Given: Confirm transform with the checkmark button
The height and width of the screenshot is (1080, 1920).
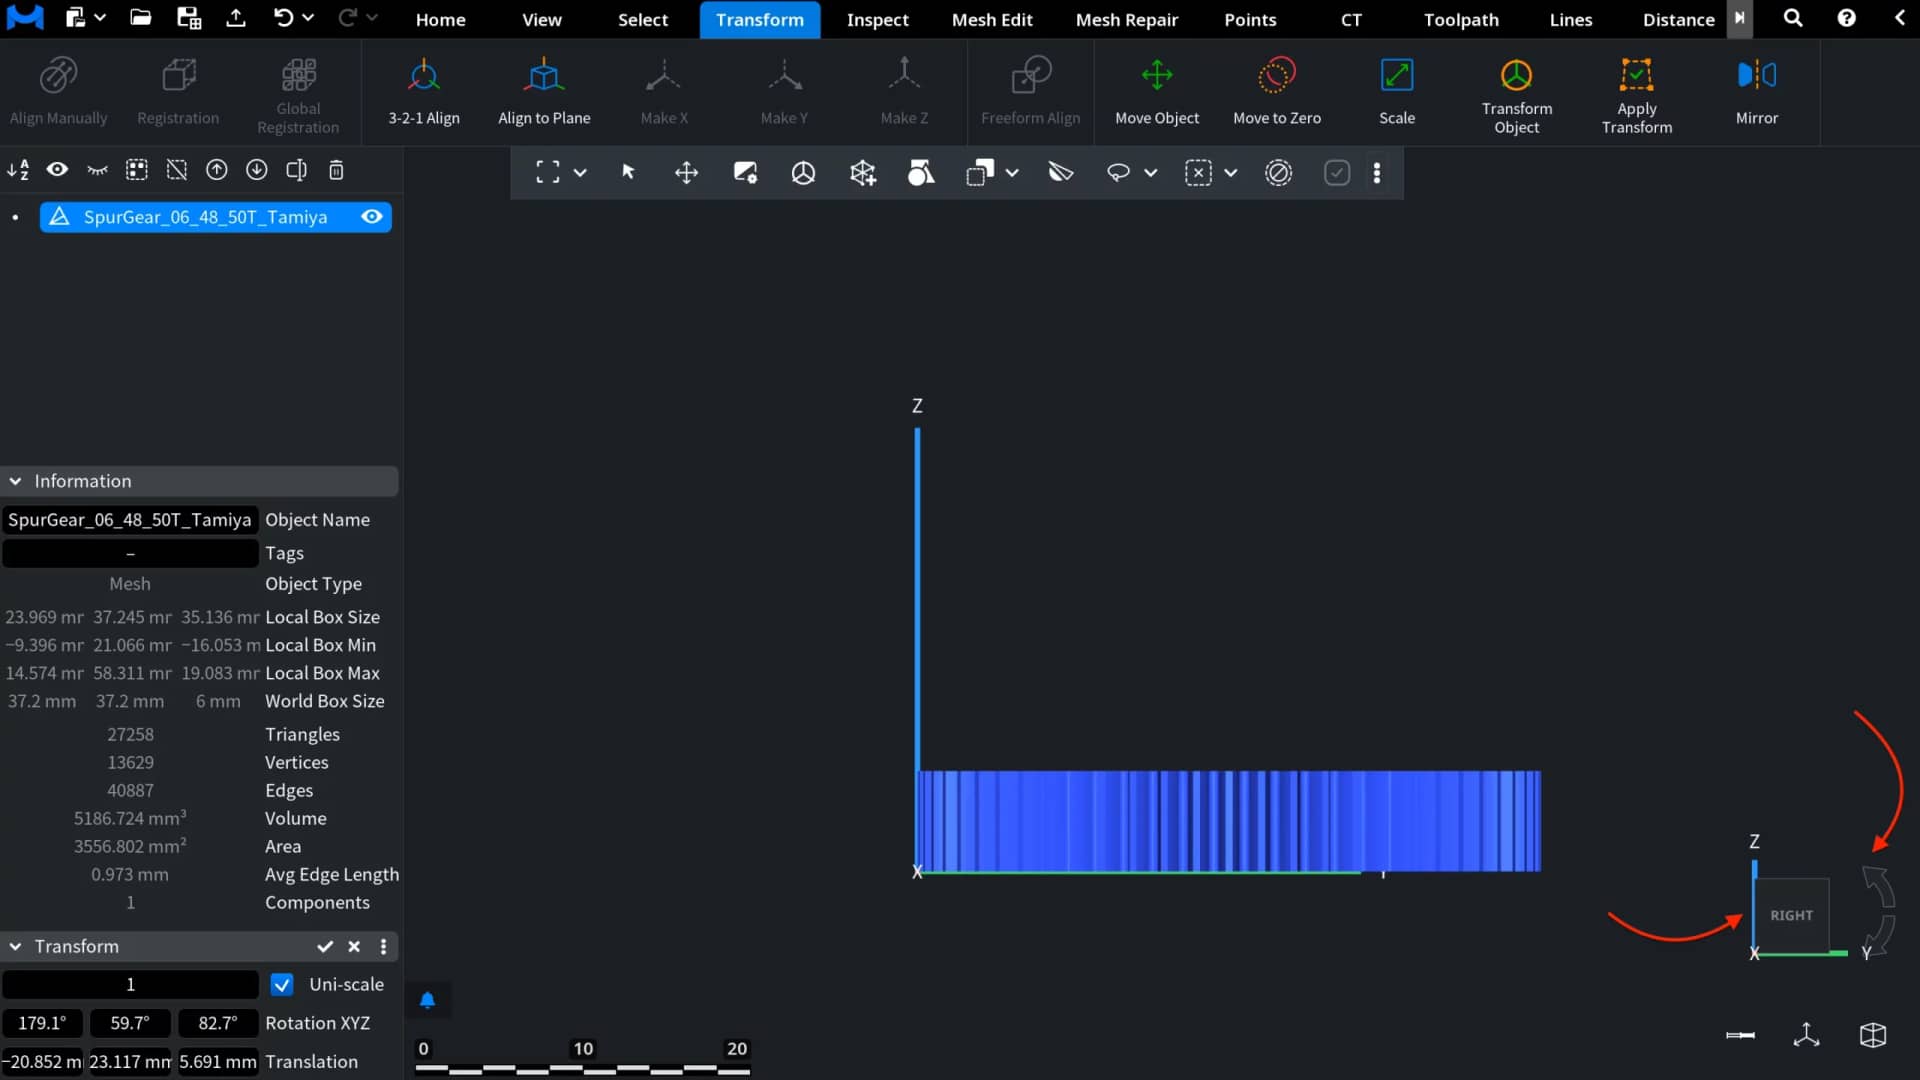Looking at the screenshot, I should tap(325, 946).
